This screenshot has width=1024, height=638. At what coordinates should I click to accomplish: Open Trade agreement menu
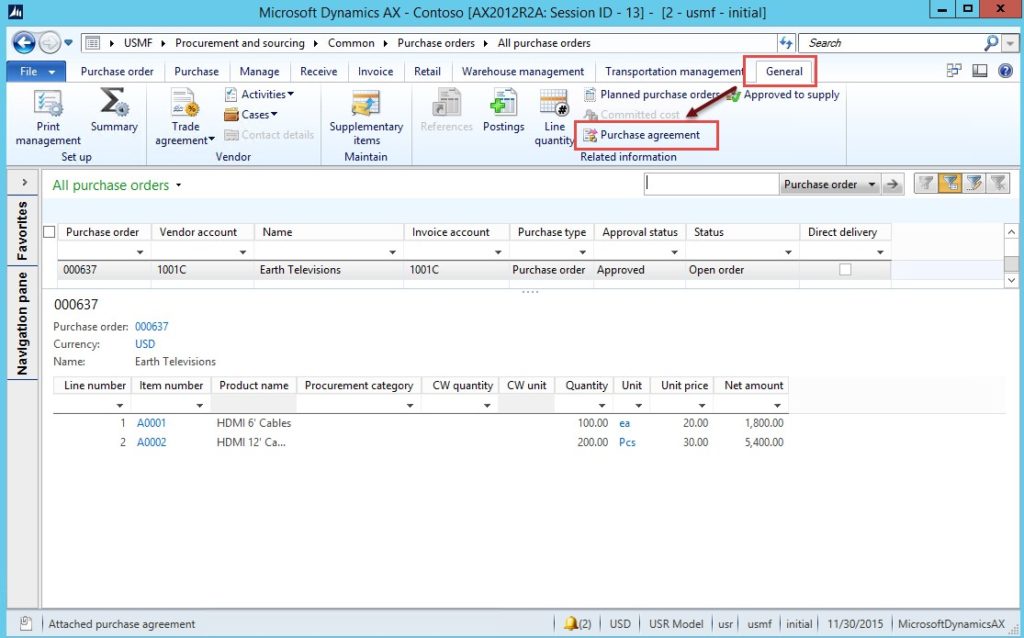point(185,118)
